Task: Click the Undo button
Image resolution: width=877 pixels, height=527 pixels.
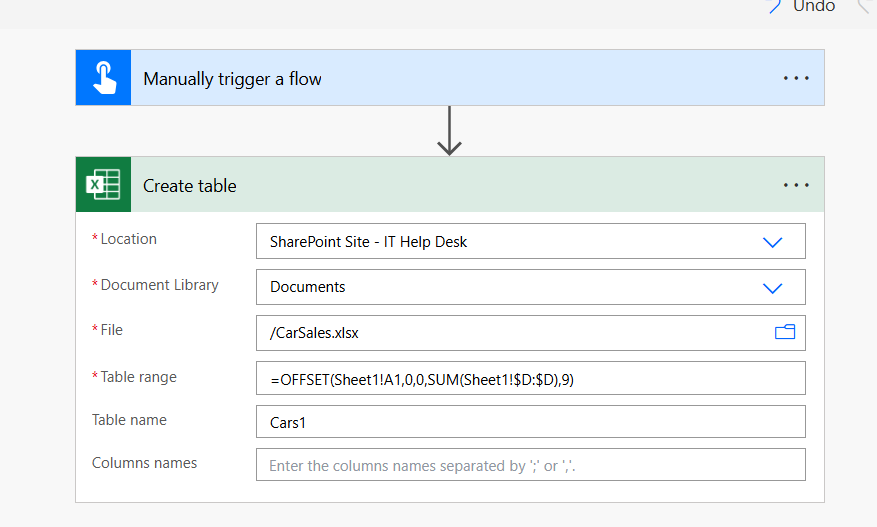Action: [802, 7]
